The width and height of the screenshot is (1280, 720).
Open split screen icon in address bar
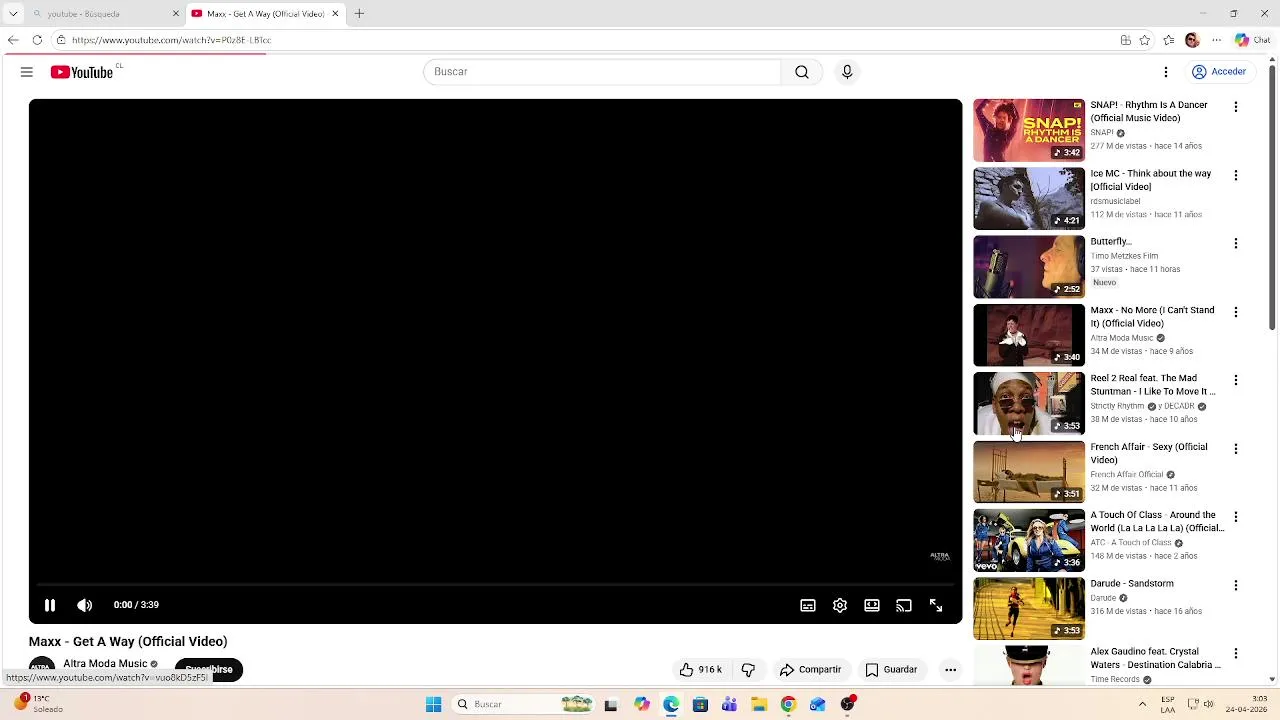click(x=1126, y=40)
